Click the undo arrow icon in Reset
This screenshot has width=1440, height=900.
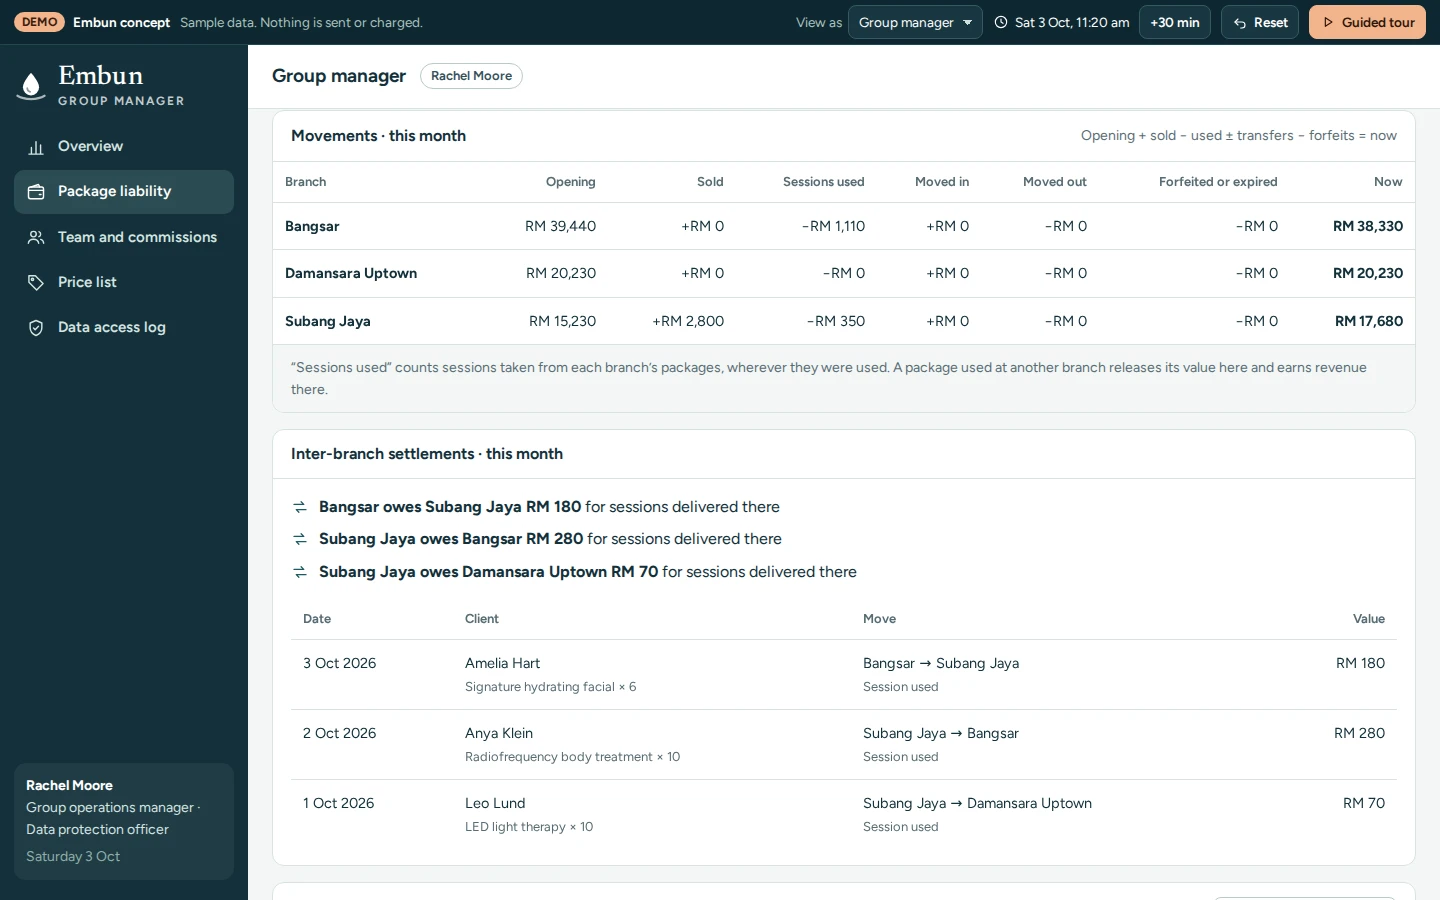pyautogui.click(x=1240, y=23)
